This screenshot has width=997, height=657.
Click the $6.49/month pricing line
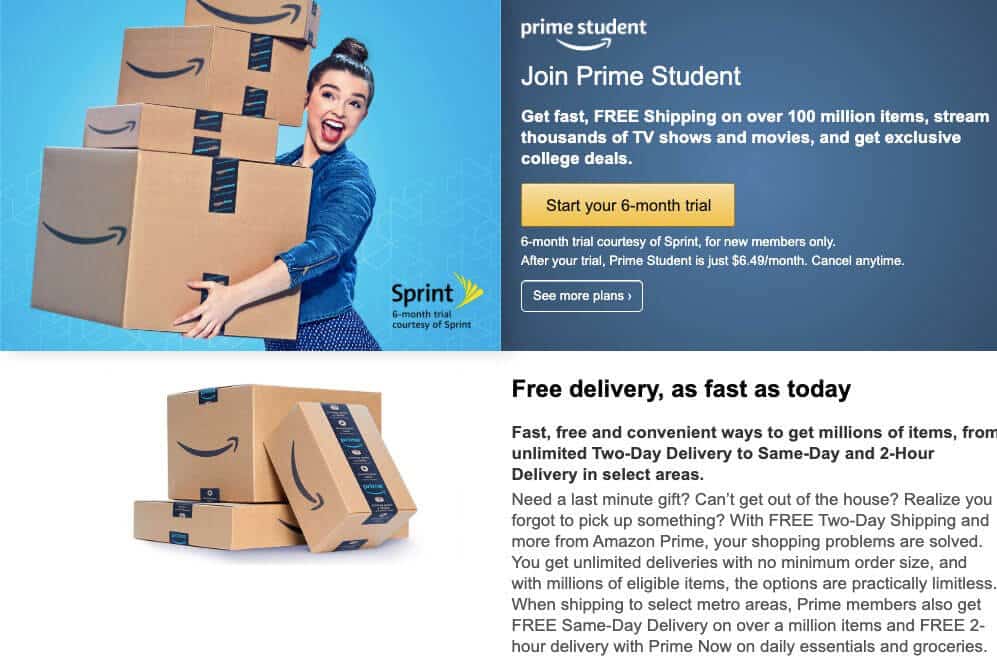712,261
